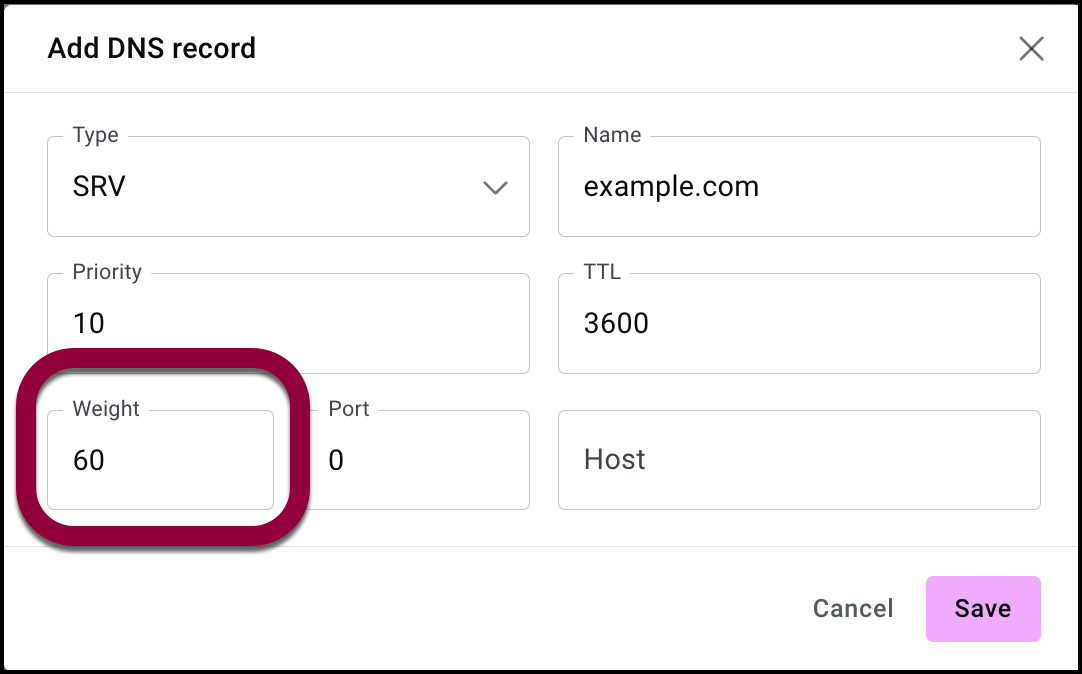Click the TTL field label

pyautogui.click(x=602, y=272)
